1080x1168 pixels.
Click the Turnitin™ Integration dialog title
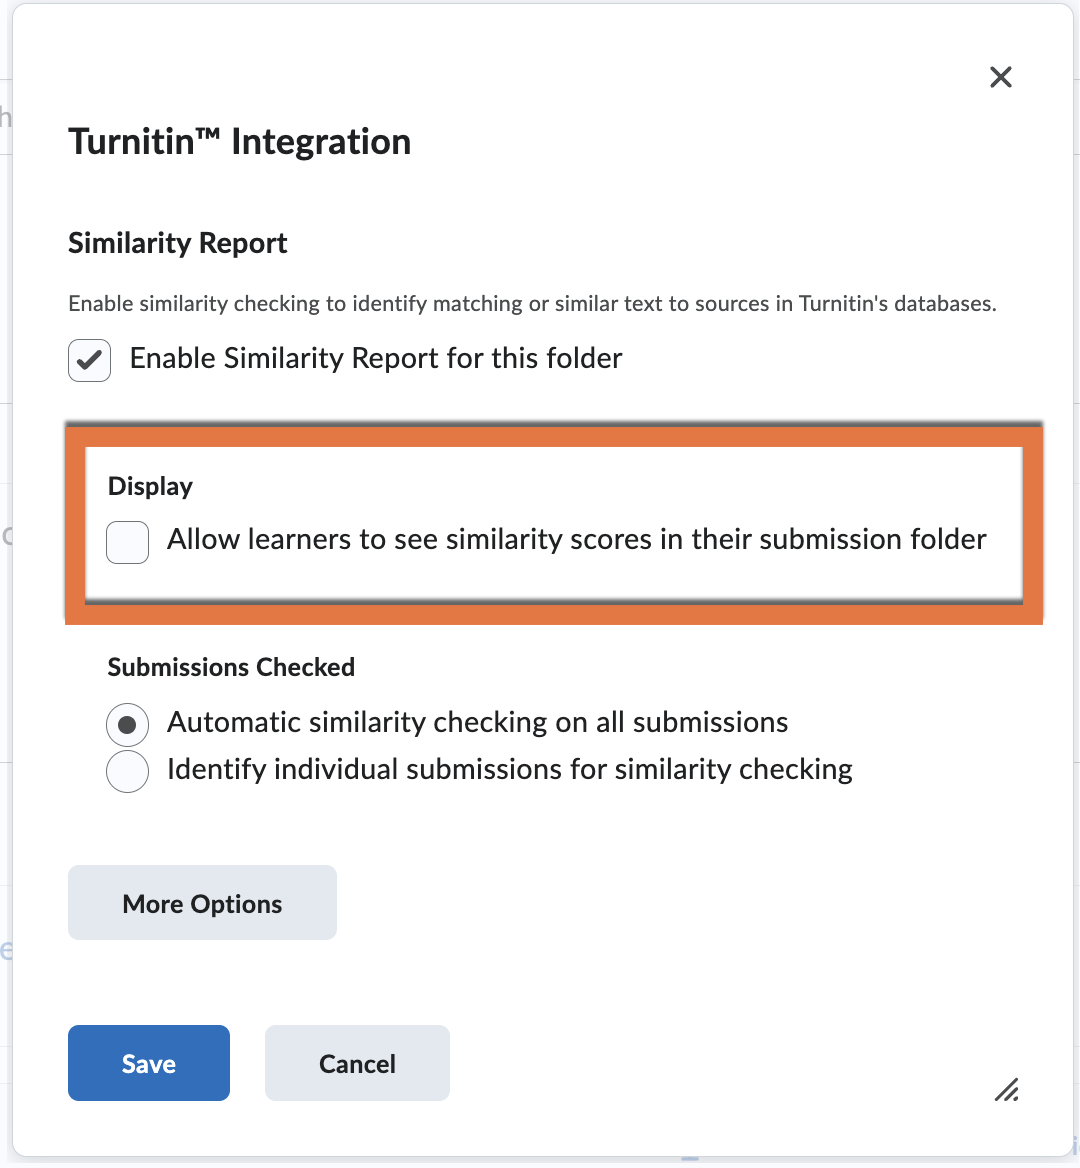(x=240, y=142)
